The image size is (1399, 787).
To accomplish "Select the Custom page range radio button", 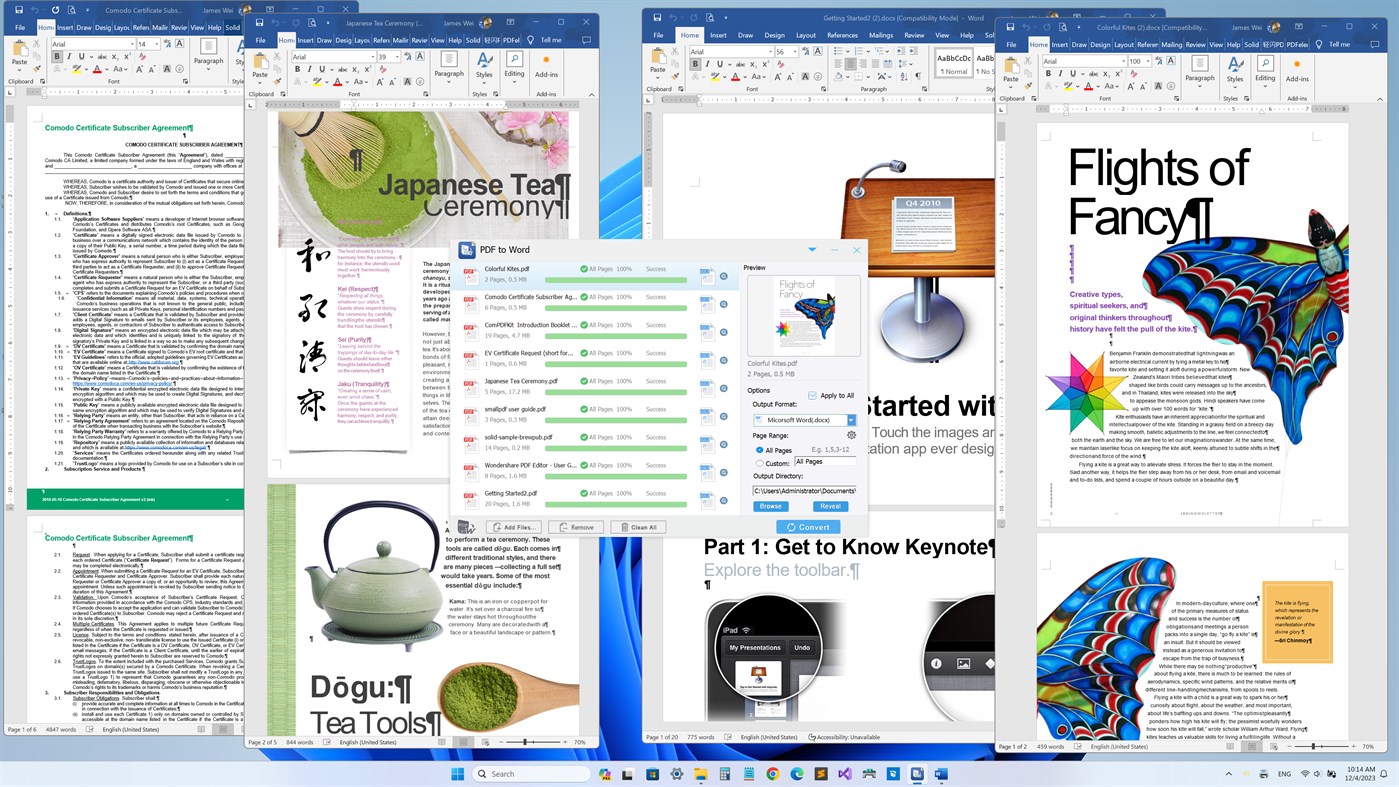I will pyautogui.click(x=760, y=463).
